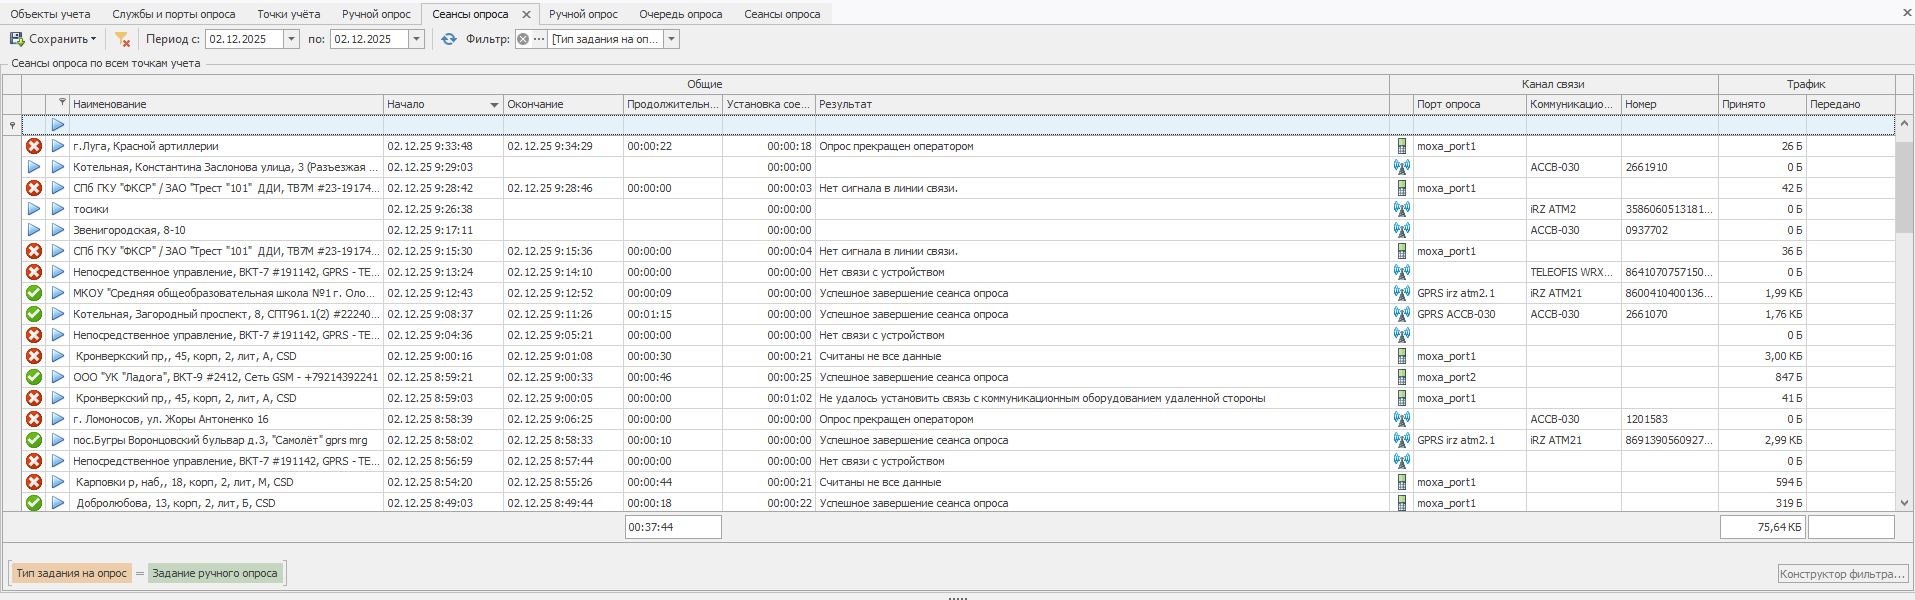Click the refresh sessions icon
The image size is (1915, 600).
click(x=448, y=39)
